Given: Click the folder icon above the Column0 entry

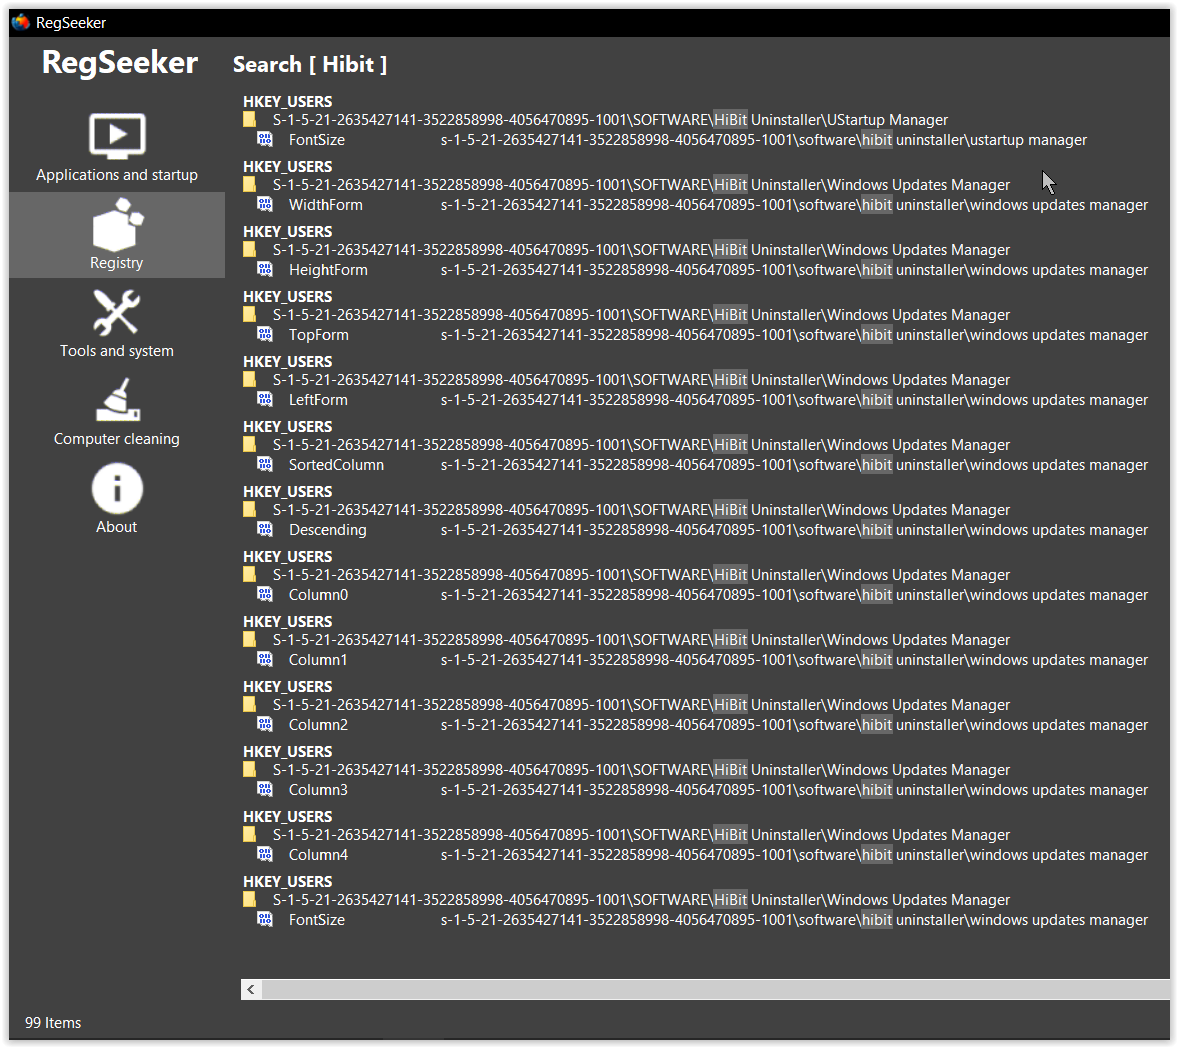Looking at the screenshot, I should point(249,574).
